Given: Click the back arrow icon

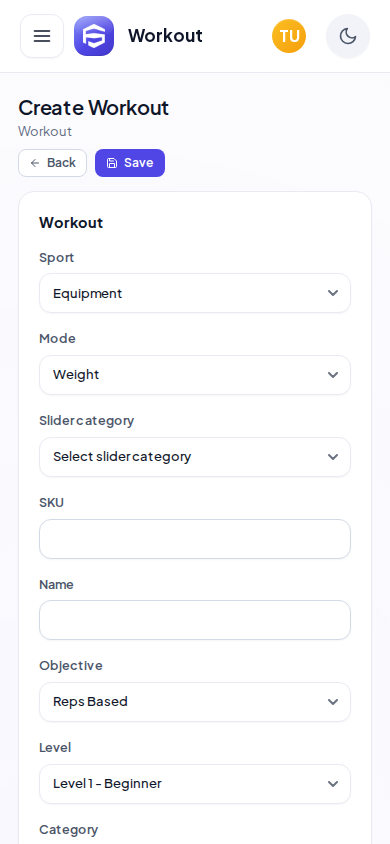Looking at the screenshot, I should [35, 163].
